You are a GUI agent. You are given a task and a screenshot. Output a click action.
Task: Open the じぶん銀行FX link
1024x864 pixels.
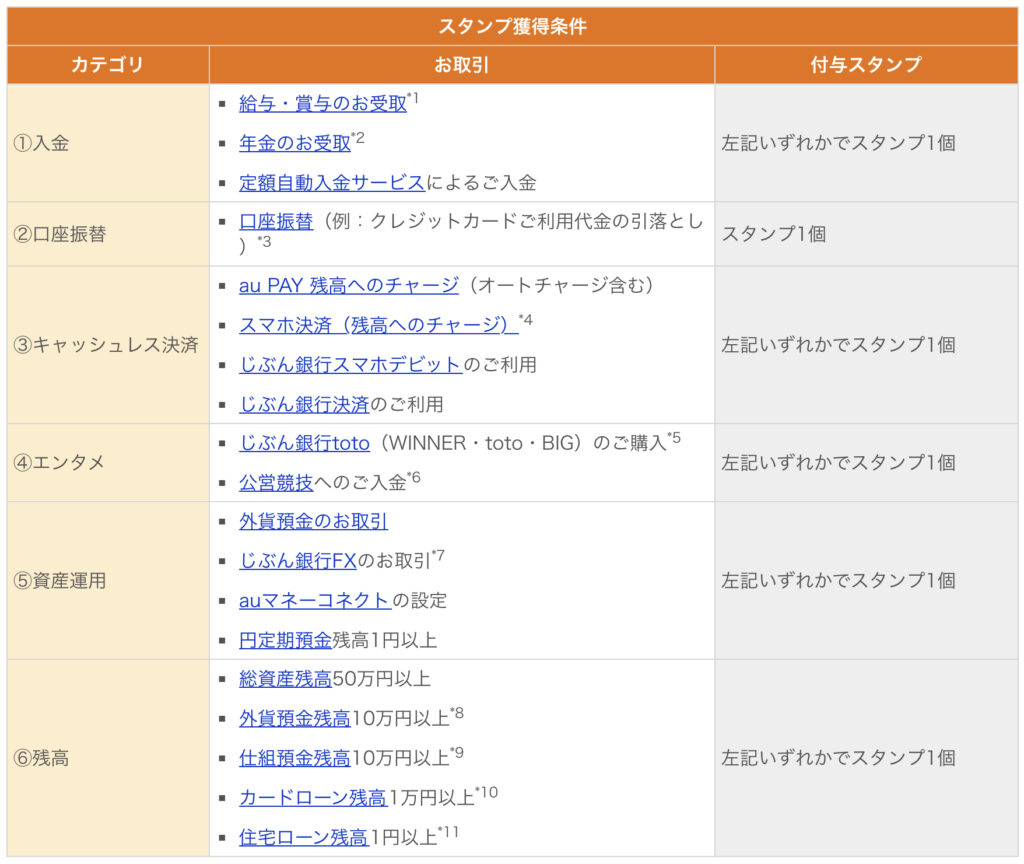point(298,561)
